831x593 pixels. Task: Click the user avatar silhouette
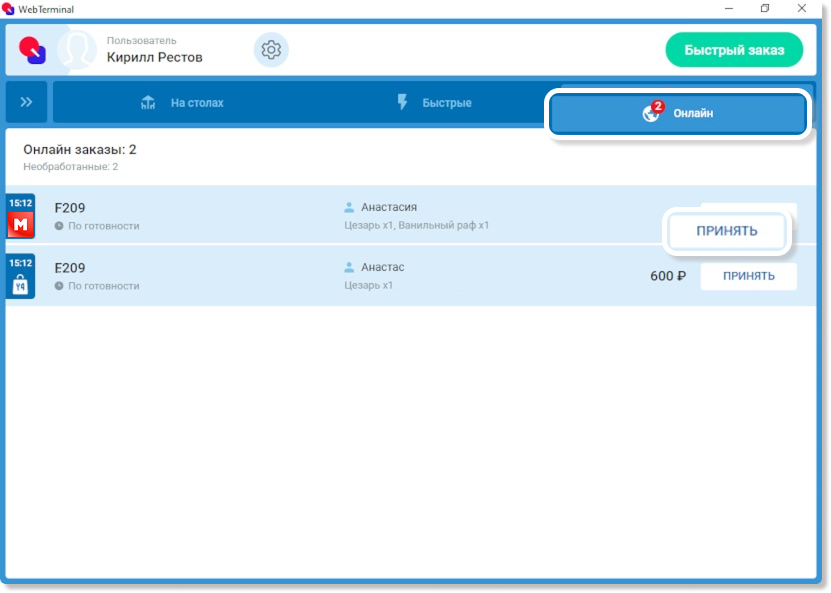point(76,50)
